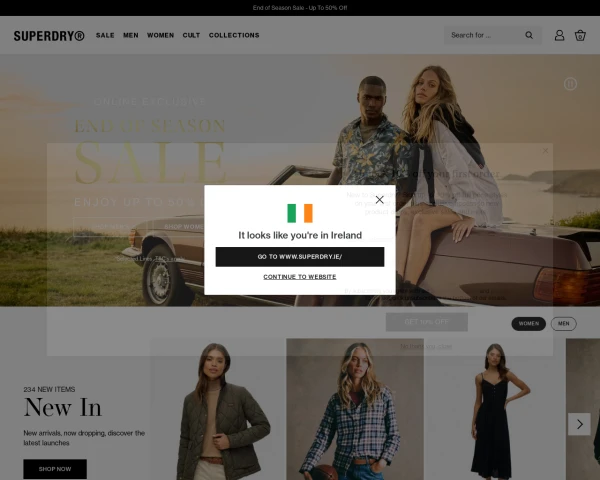
Task: Open the WOMEN navigation menu
Action: coord(160,35)
